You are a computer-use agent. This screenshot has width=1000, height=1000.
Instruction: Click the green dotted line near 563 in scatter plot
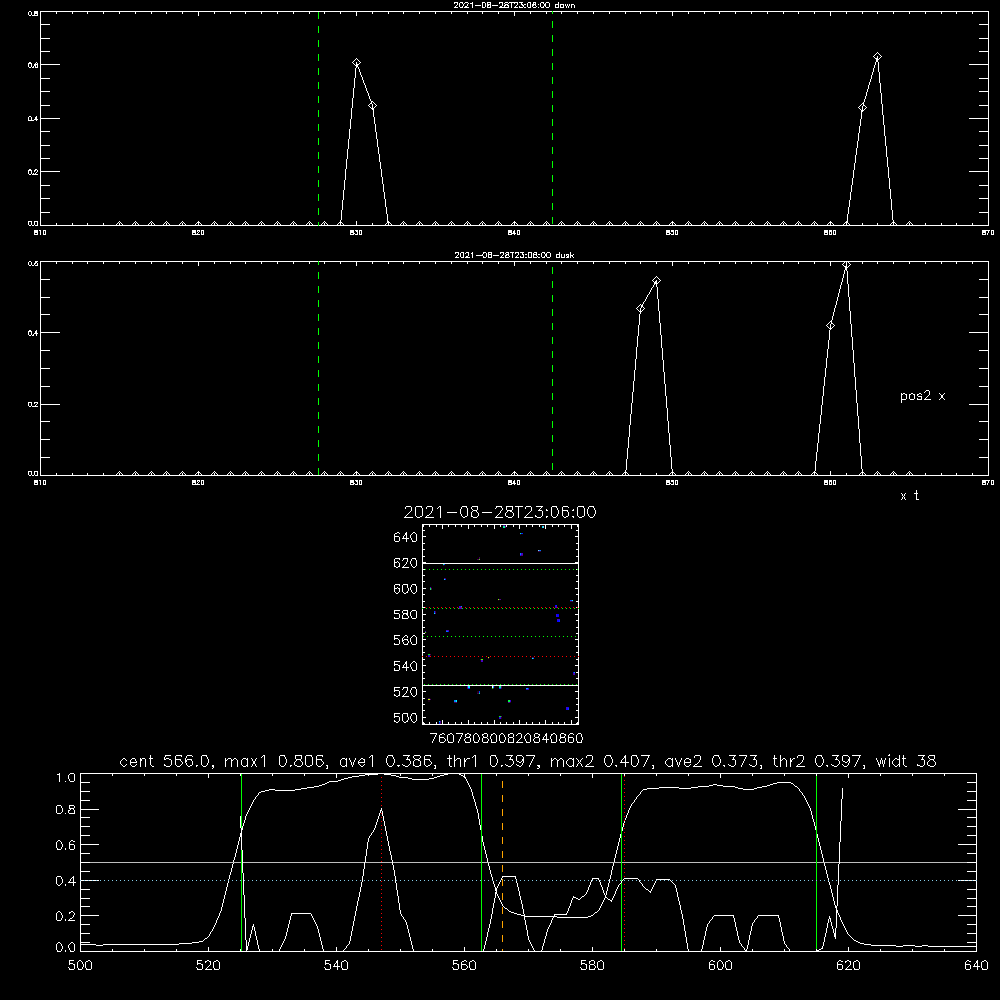(x=500, y=636)
